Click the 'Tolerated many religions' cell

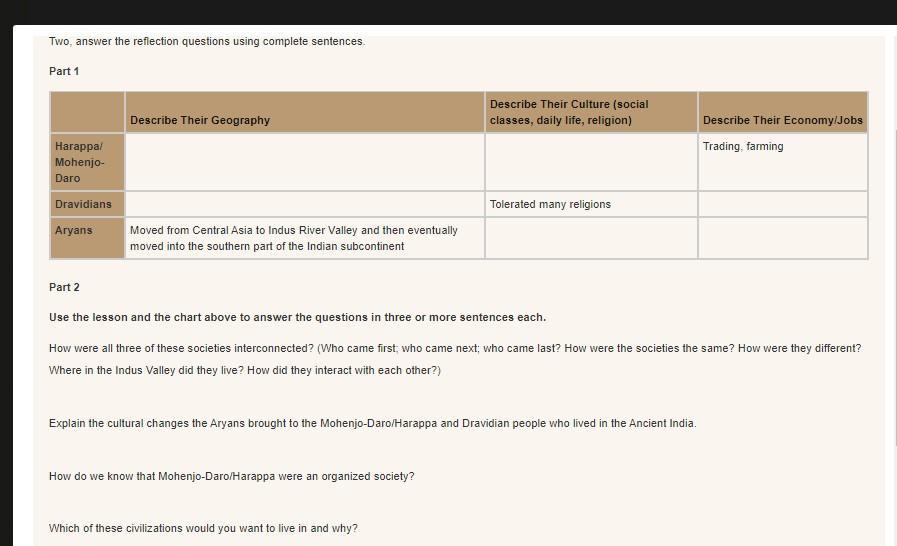(x=591, y=204)
